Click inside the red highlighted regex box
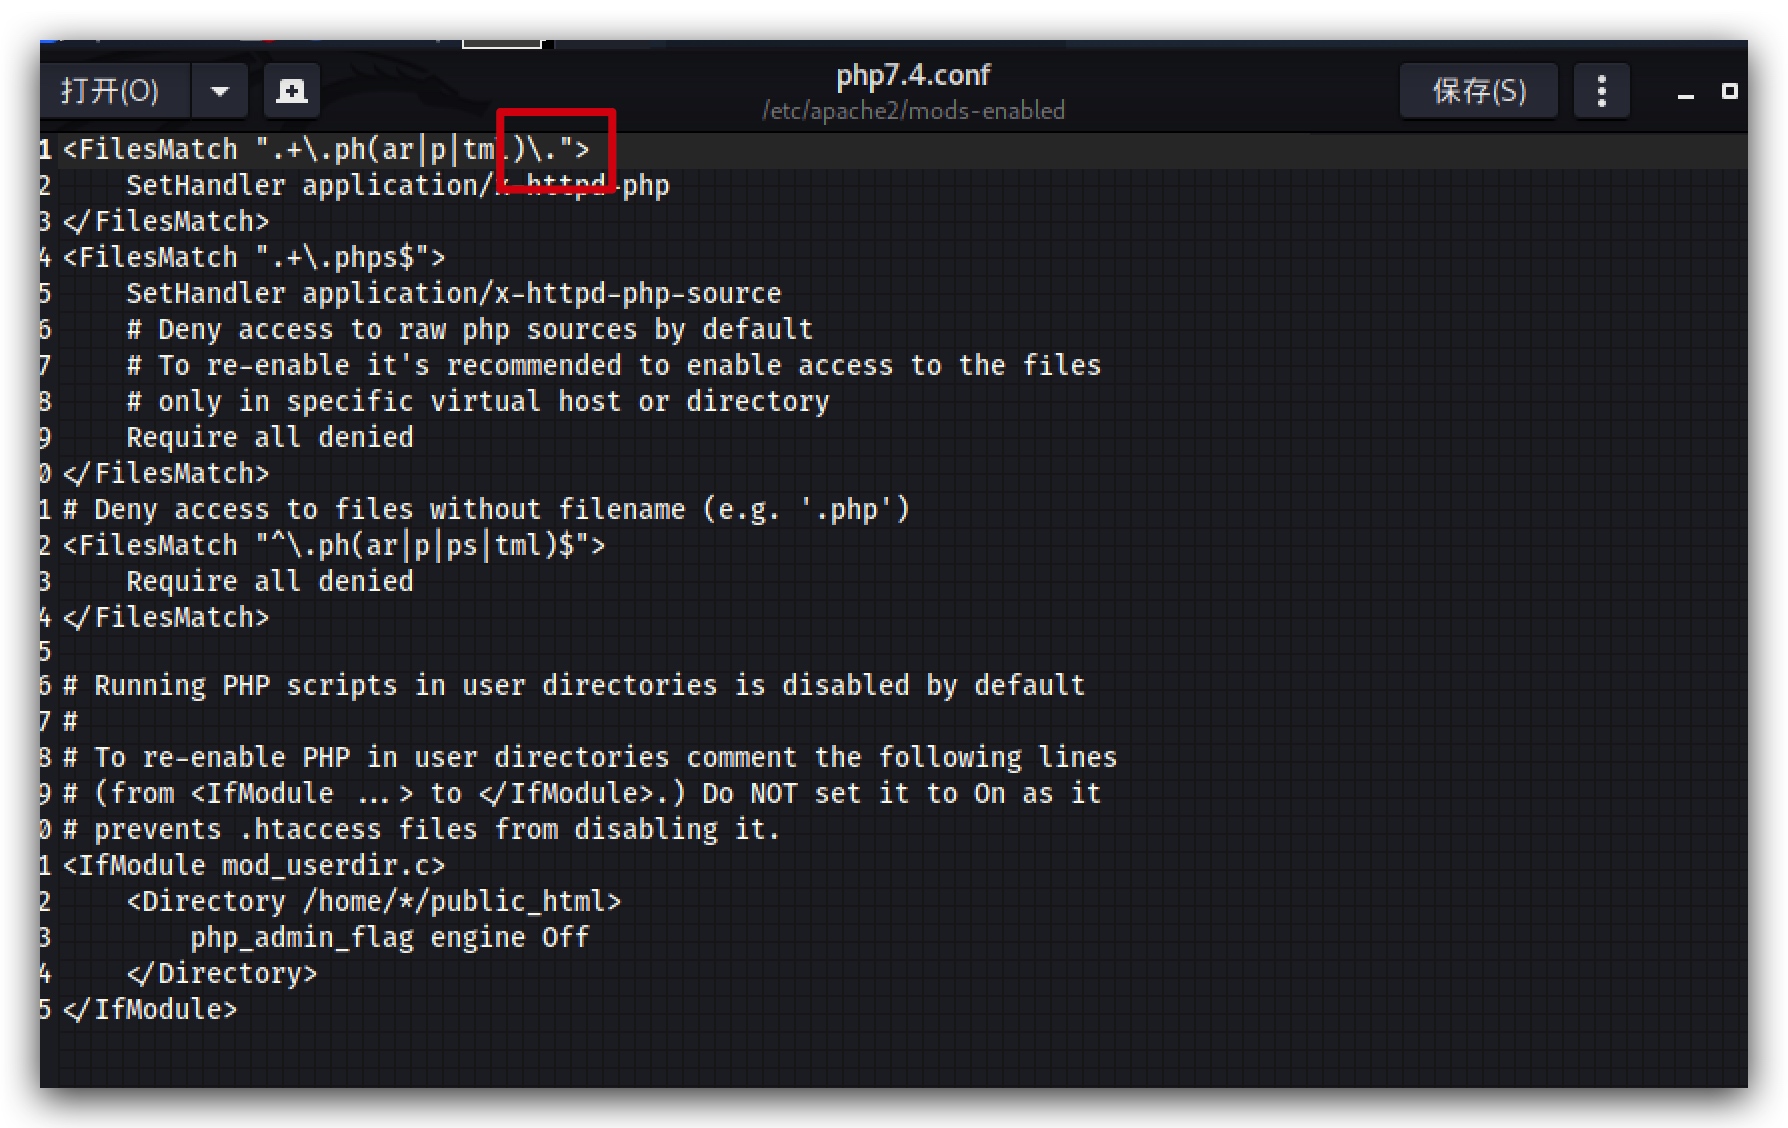This screenshot has height=1128, width=1788. 556,150
